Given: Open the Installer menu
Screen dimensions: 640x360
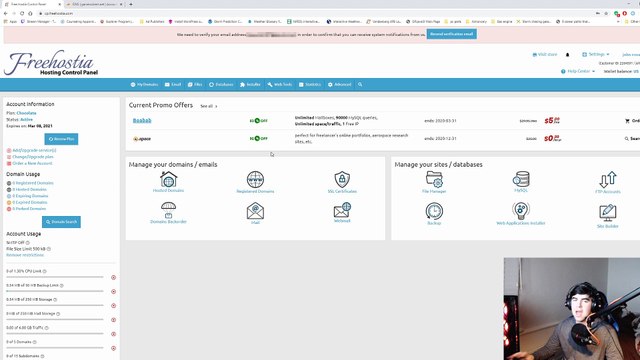Looking at the screenshot, I should click(250, 84).
